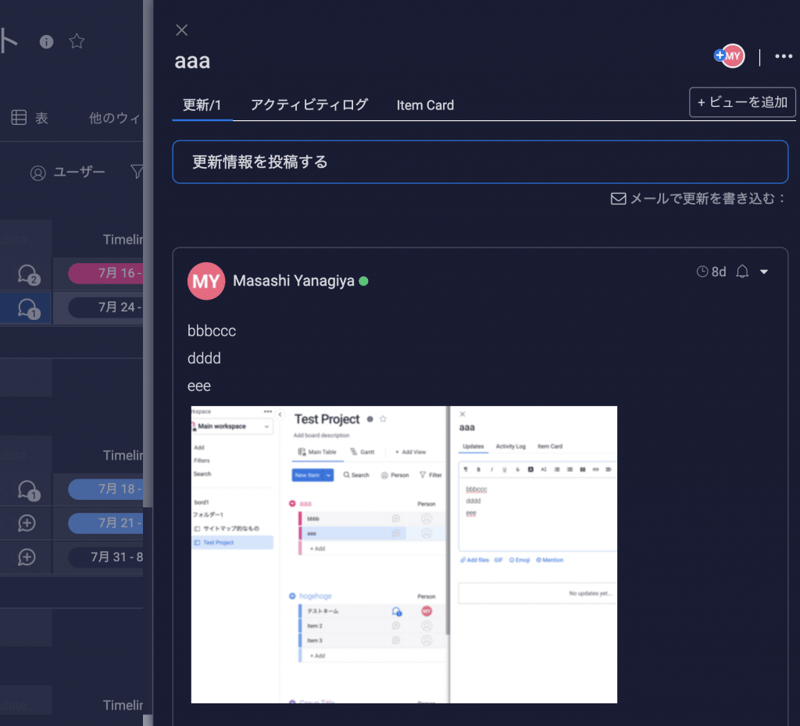This screenshot has width=800, height=726.
Task: Click the clock icon beside 8d
Action: point(702,272)
